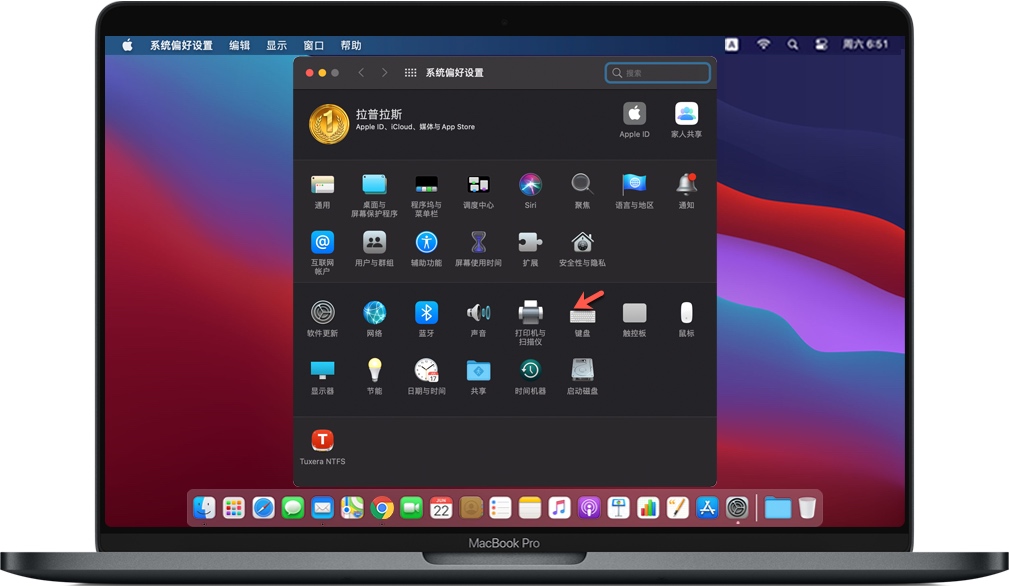Image resolution: width=1009 pixels, height=586 pixels.
Task: Open the 显示器 (Displays) preferences
Action: (x=322, y=371)
